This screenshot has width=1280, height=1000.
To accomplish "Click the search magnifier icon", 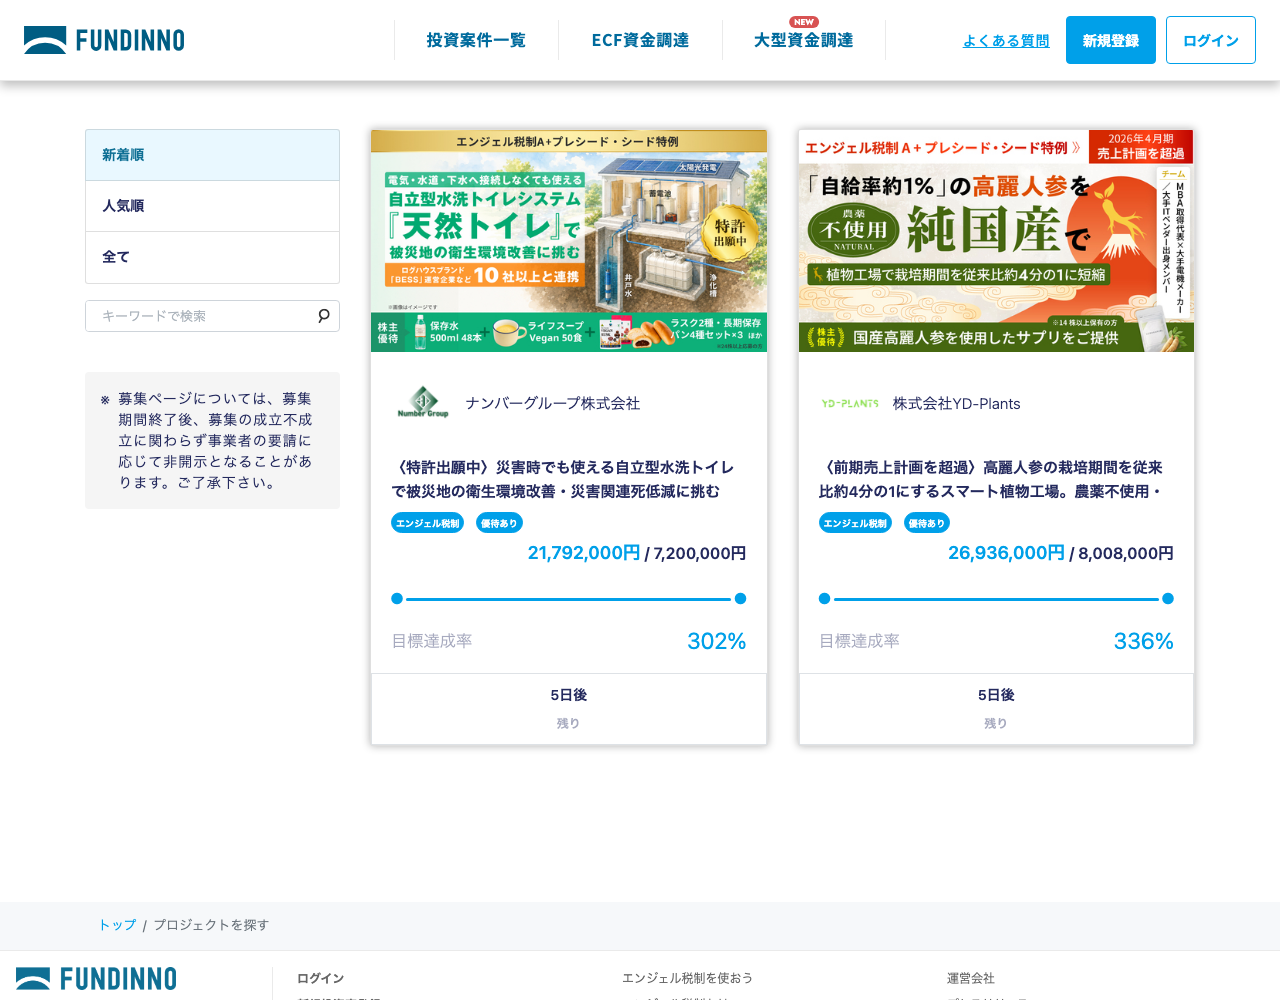I will 324,316.
